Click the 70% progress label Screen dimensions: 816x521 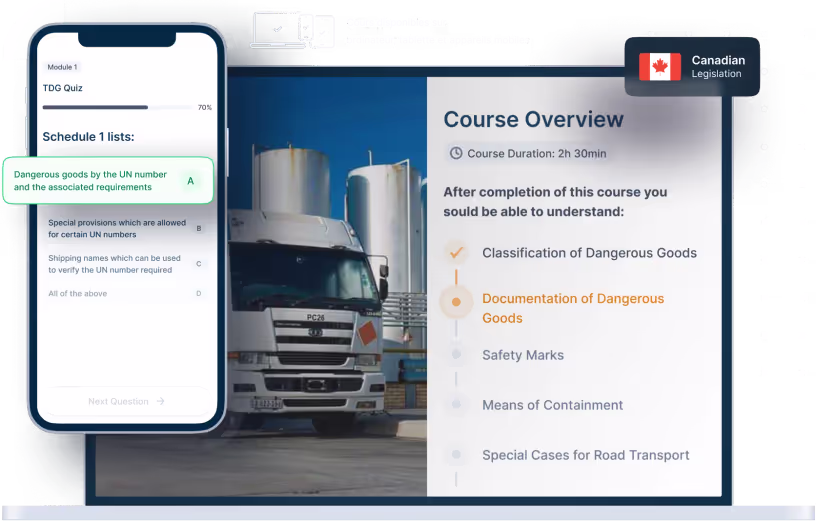(x=205, y=108)
